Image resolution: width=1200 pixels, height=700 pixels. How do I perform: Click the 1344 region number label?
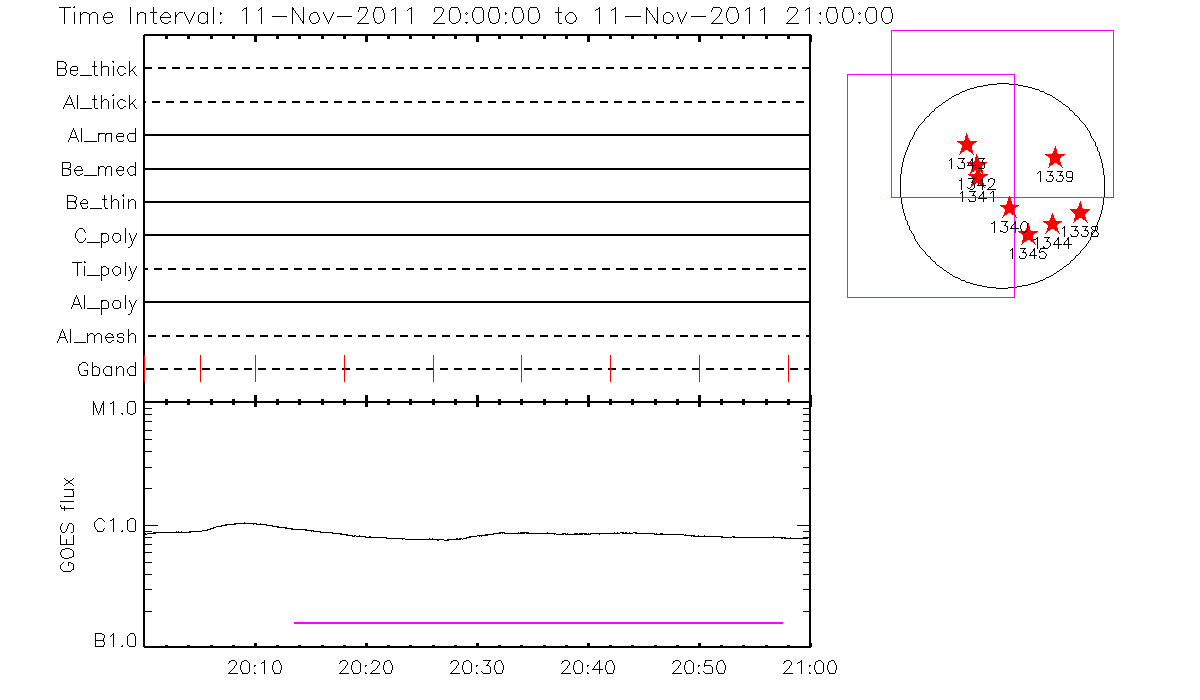(1053, 243)
